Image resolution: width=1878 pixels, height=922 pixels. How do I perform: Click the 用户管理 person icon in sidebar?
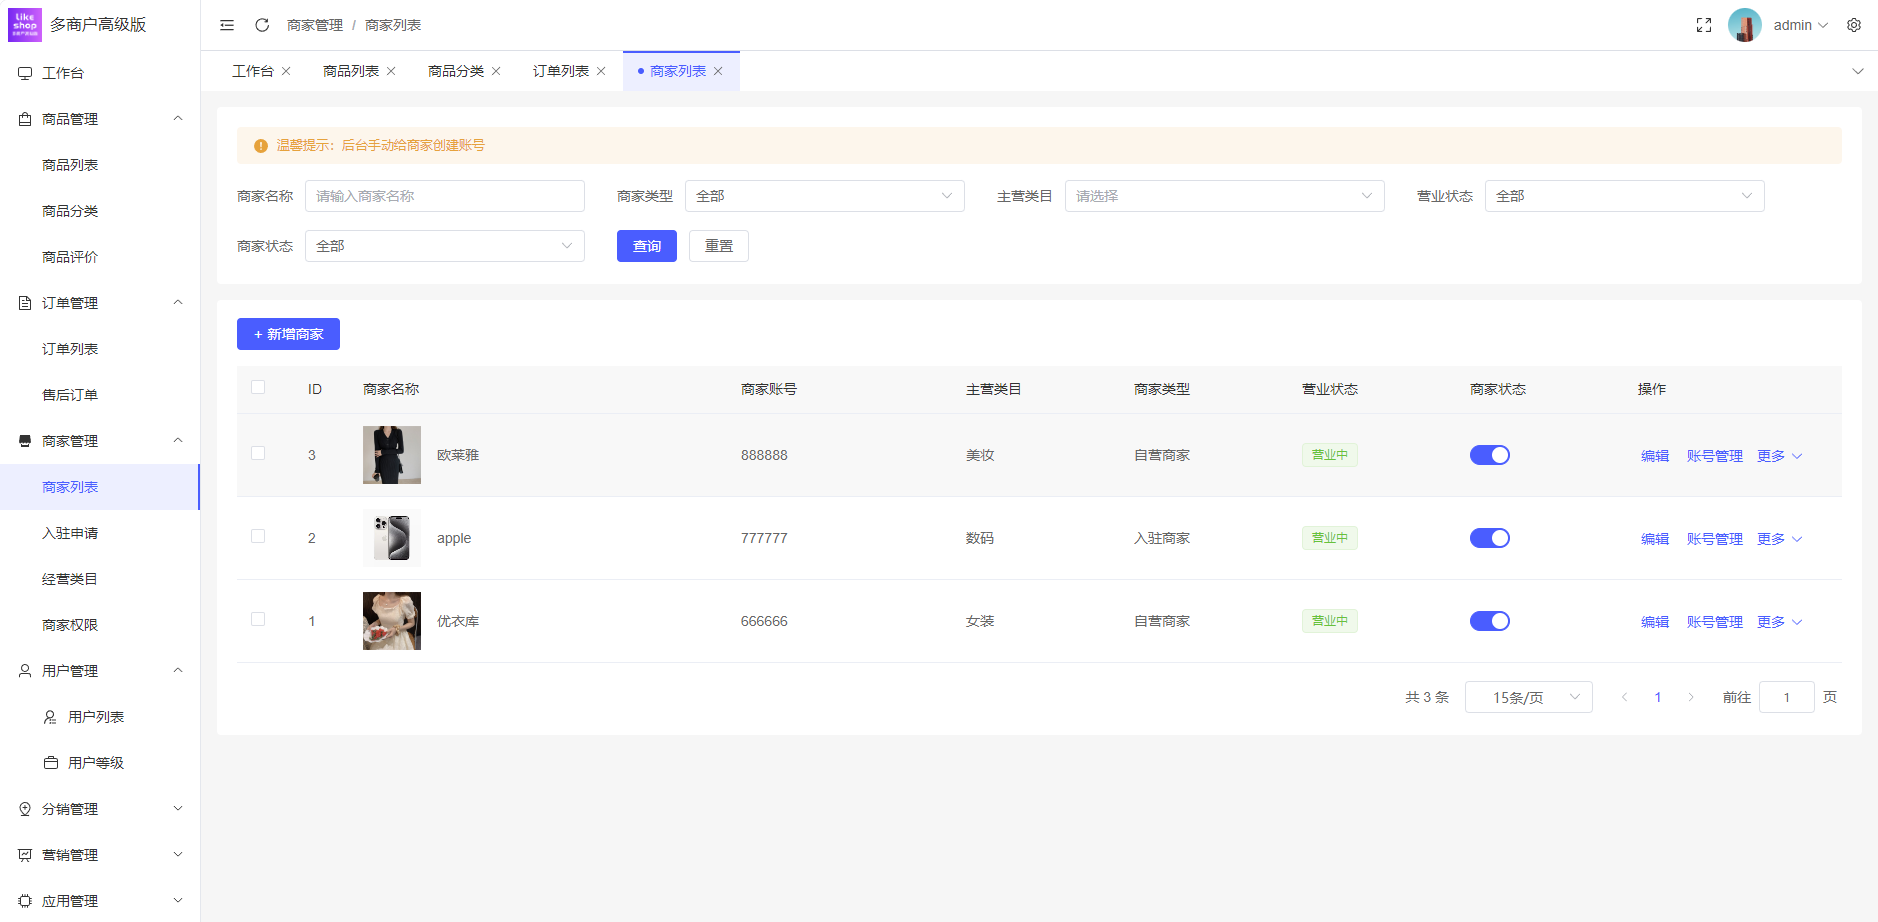point(24,670)
